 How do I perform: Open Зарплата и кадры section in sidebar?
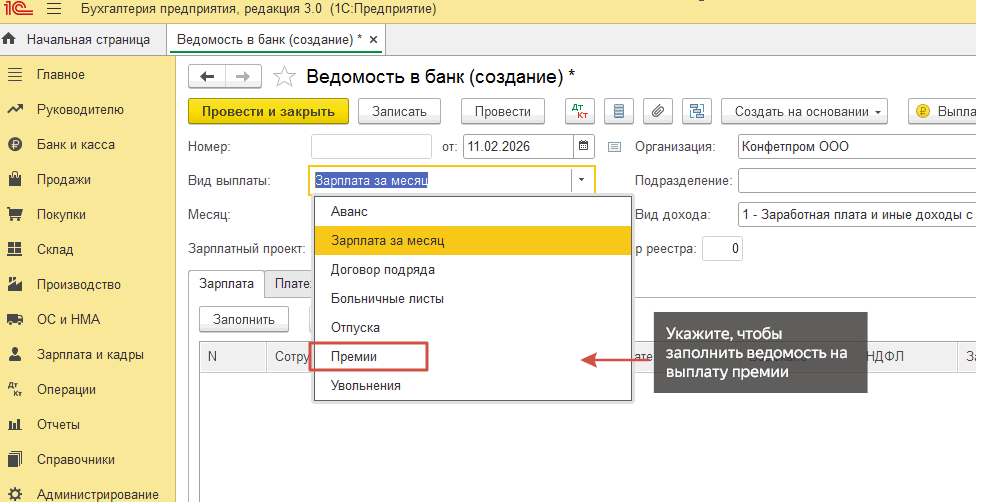tap(88, 354)
